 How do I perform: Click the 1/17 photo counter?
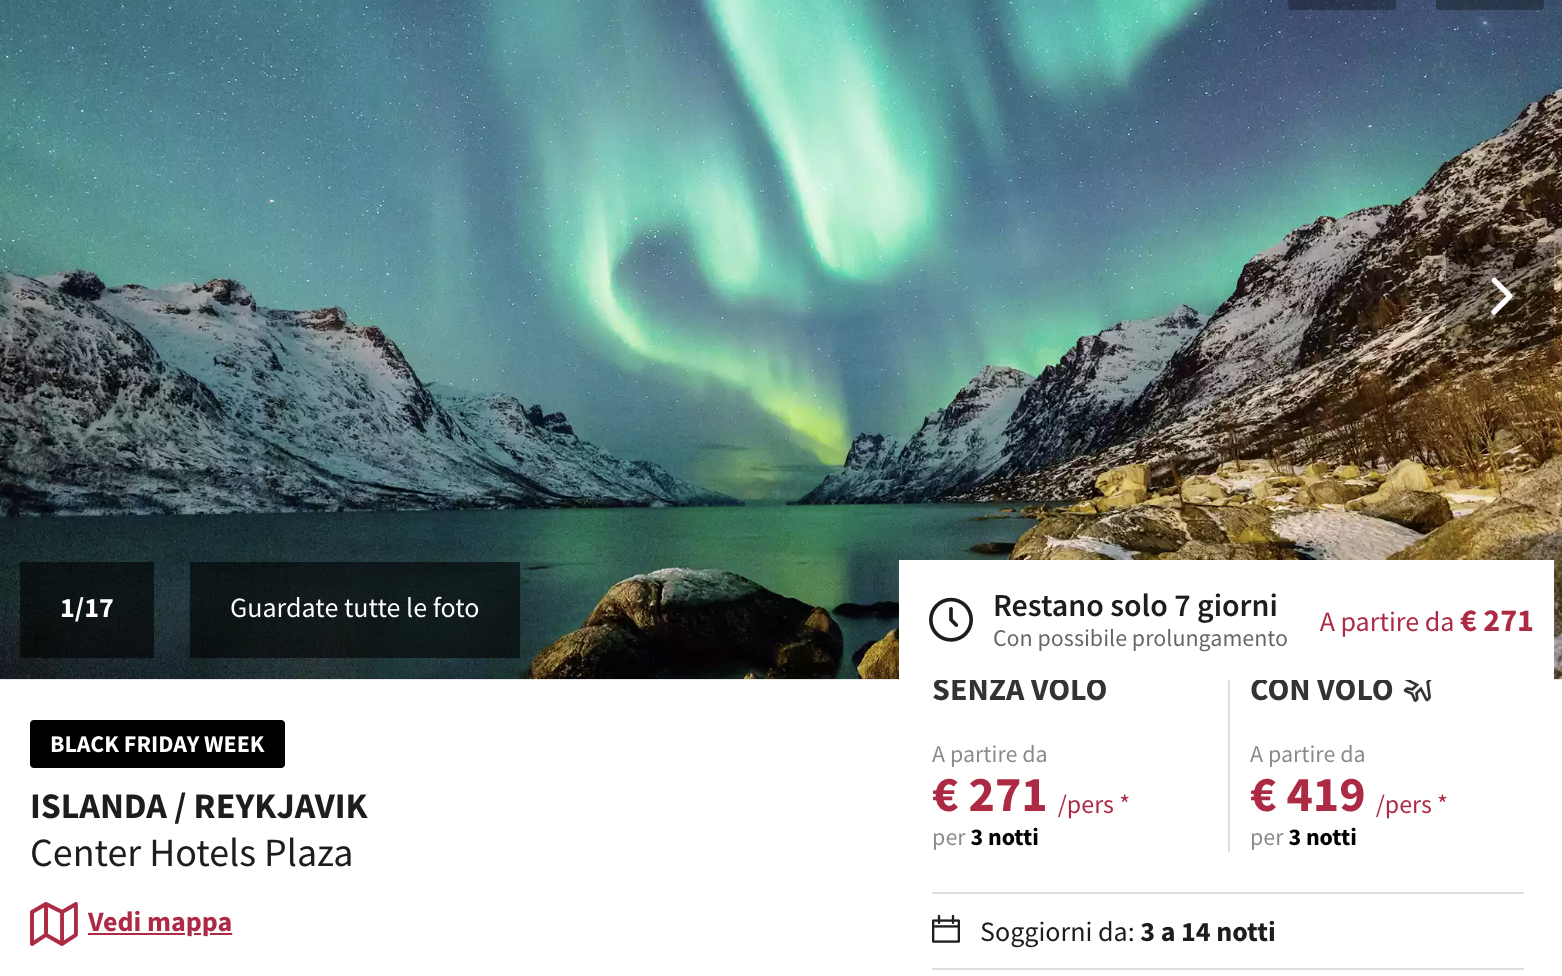[87, 609]
